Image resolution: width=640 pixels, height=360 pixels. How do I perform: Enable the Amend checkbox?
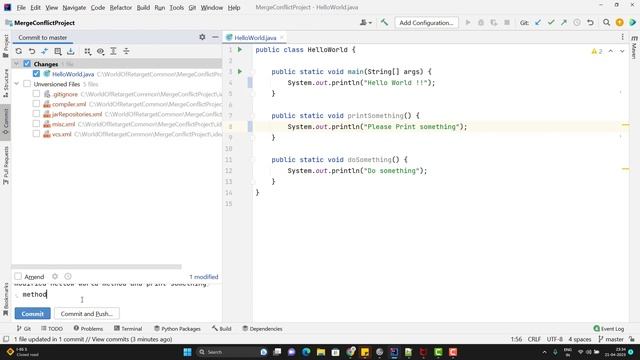click(x=18, y=276)
